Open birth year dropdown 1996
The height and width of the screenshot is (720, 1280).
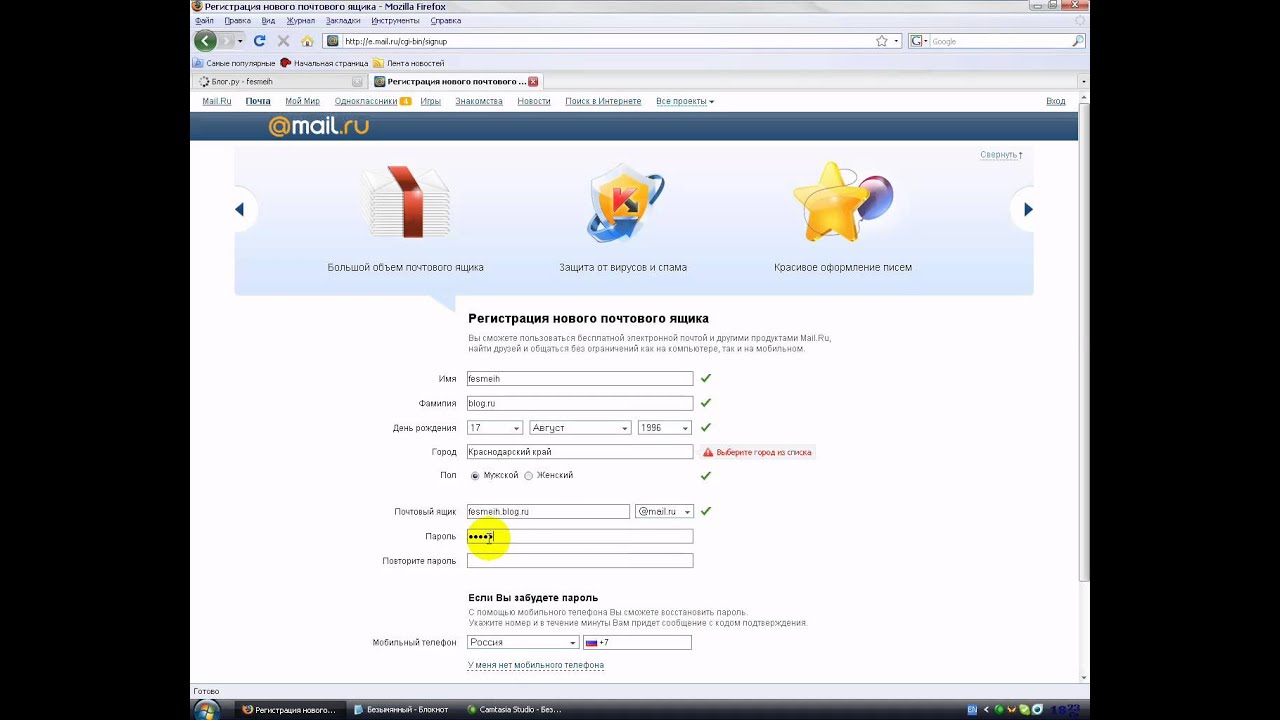pos(665,428)
